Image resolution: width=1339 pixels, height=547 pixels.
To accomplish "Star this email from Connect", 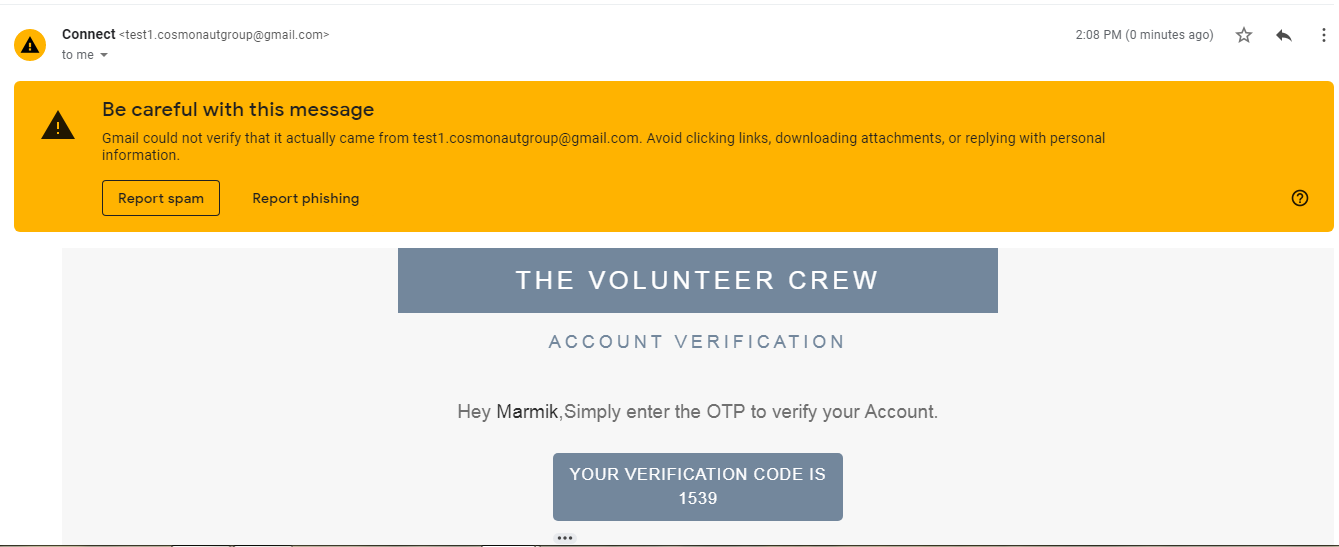I will click(x=1244, y=35).
